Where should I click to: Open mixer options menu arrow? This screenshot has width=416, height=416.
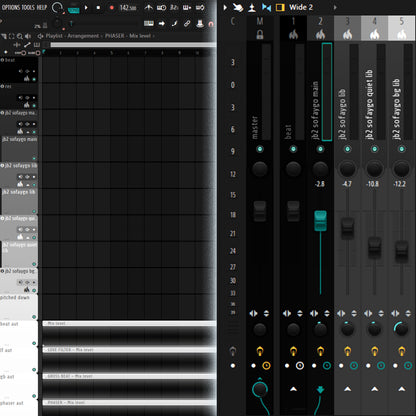[225, 7]
